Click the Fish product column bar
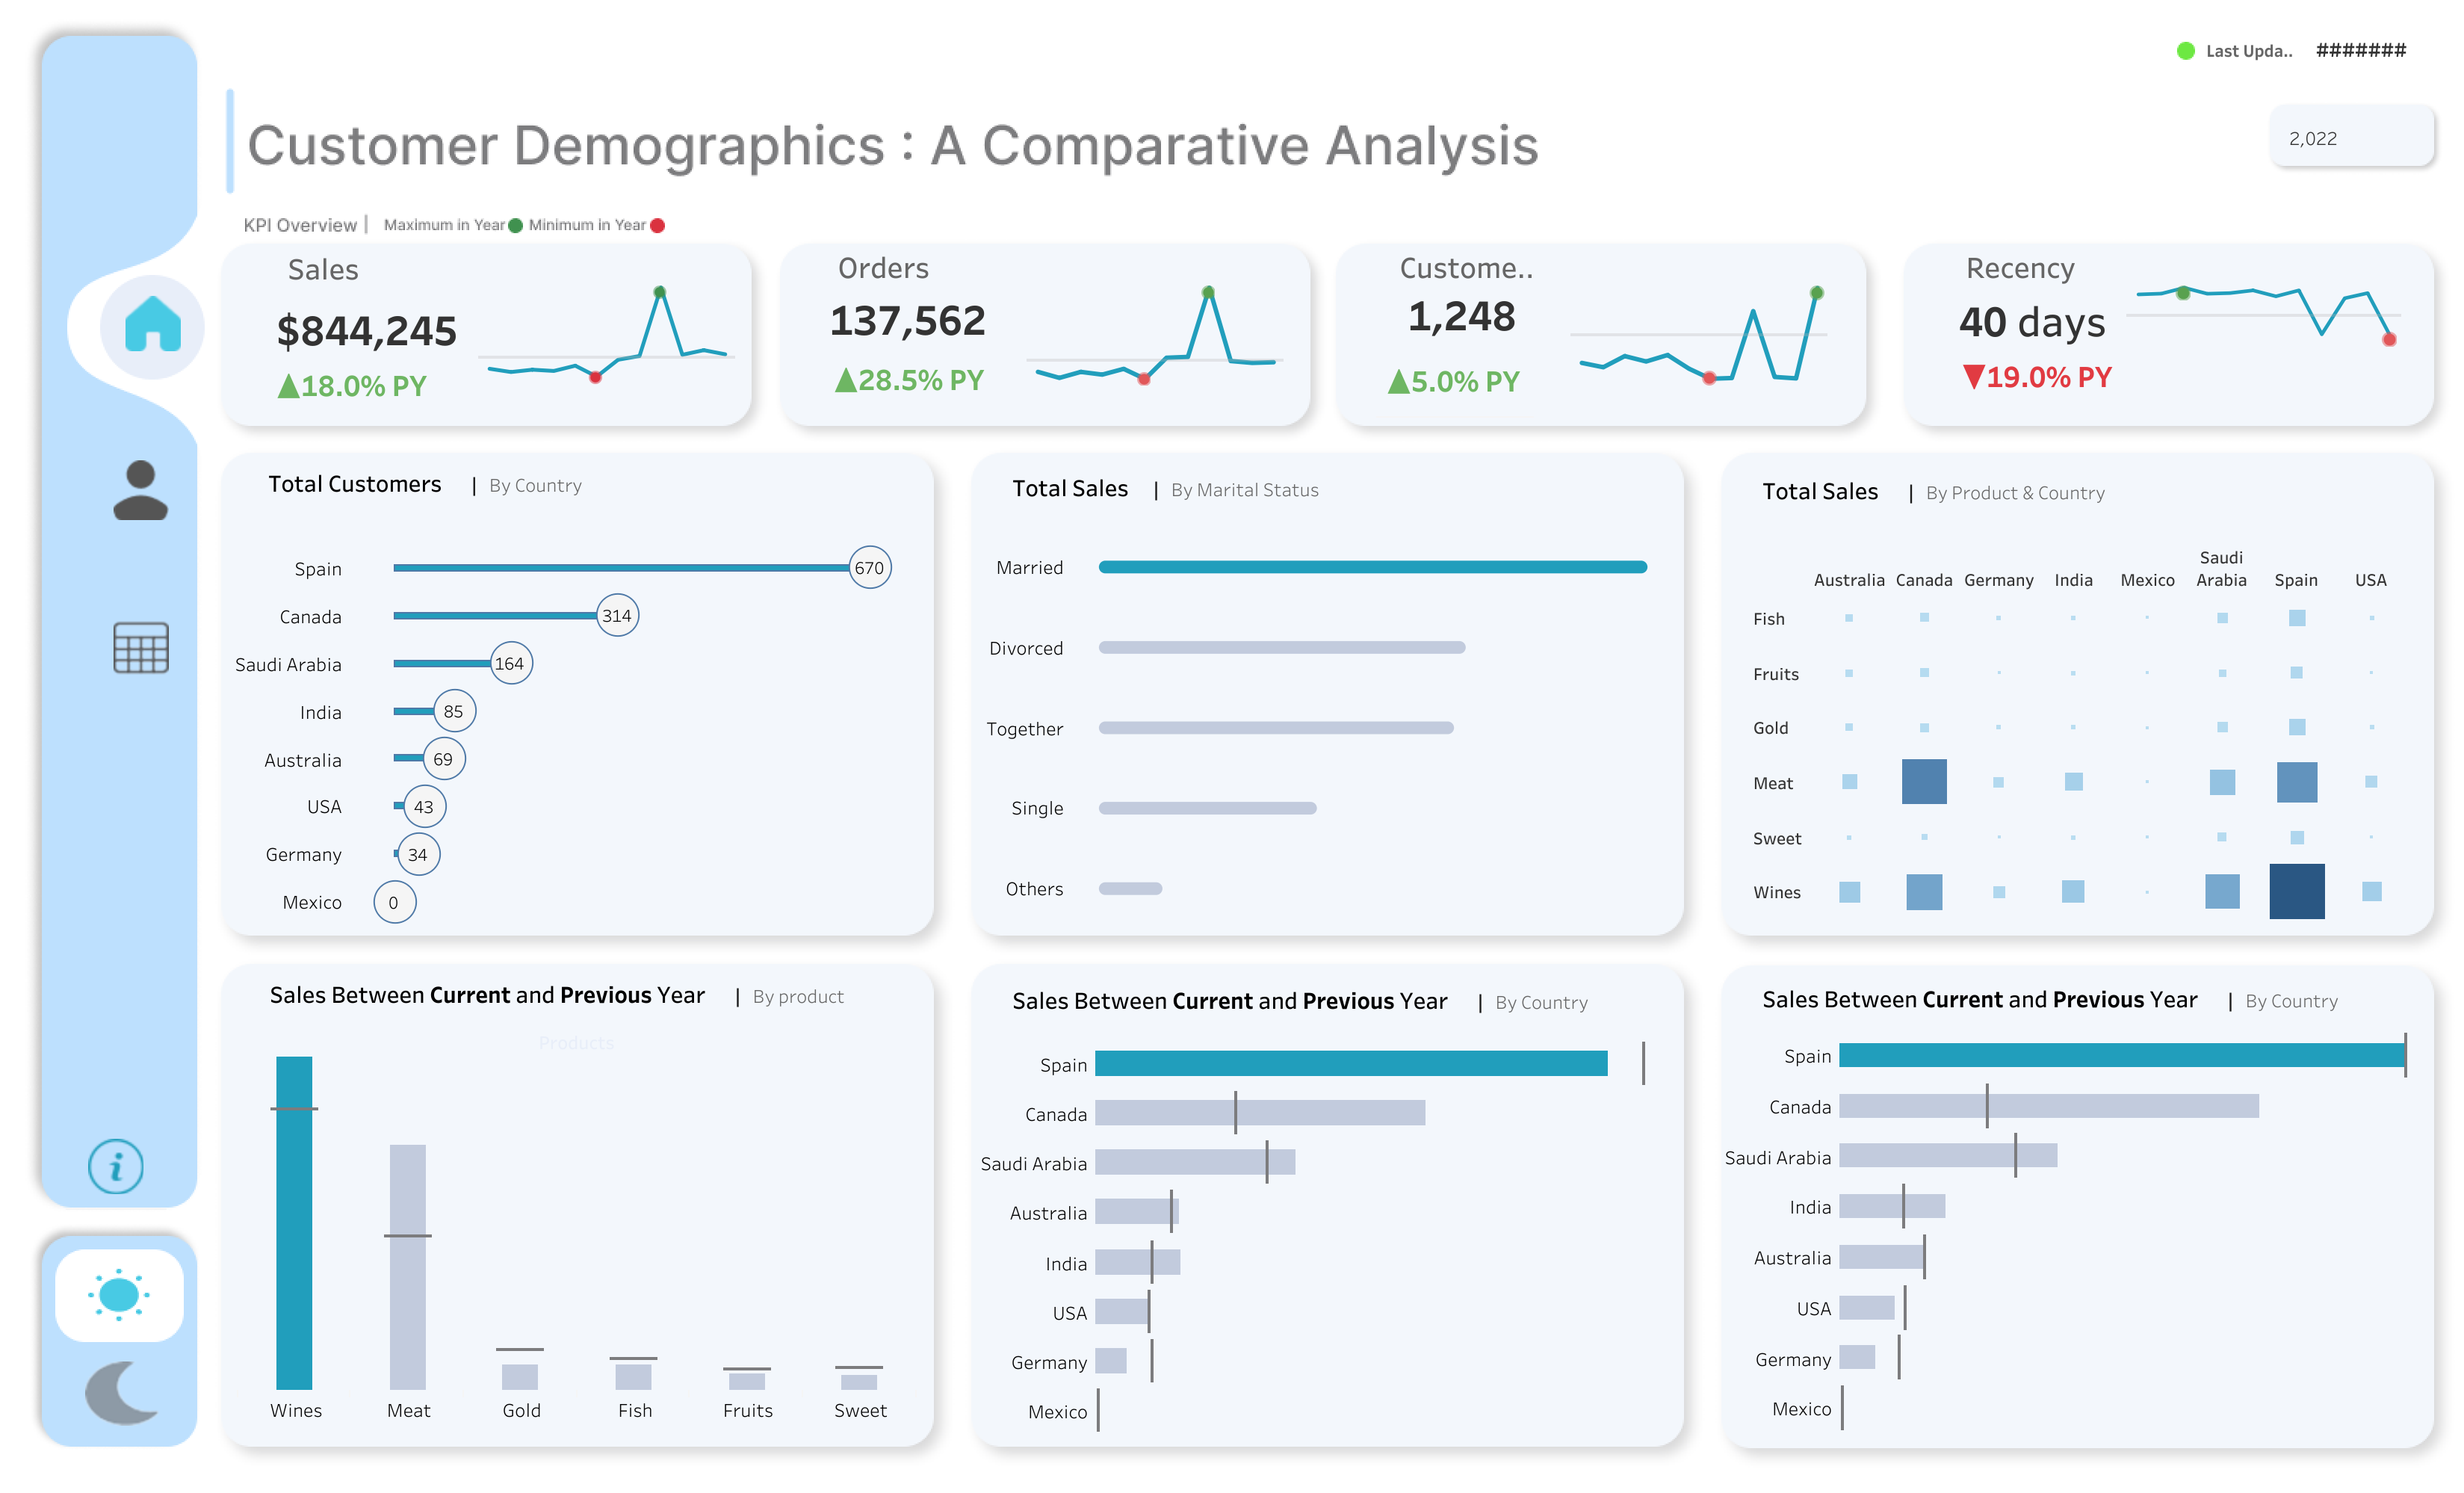 tap(633, 1377)
